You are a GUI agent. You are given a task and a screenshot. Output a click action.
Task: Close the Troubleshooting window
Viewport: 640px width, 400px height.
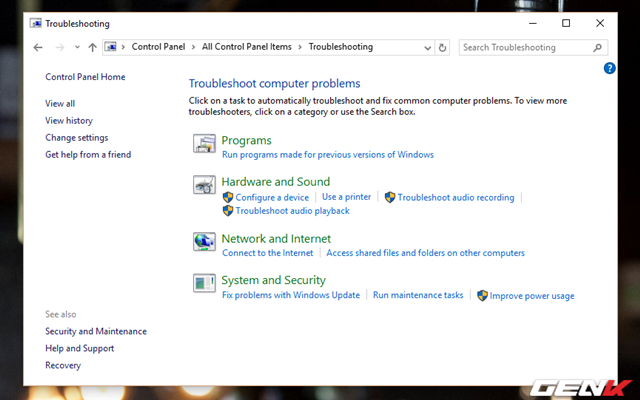(600, 23)
